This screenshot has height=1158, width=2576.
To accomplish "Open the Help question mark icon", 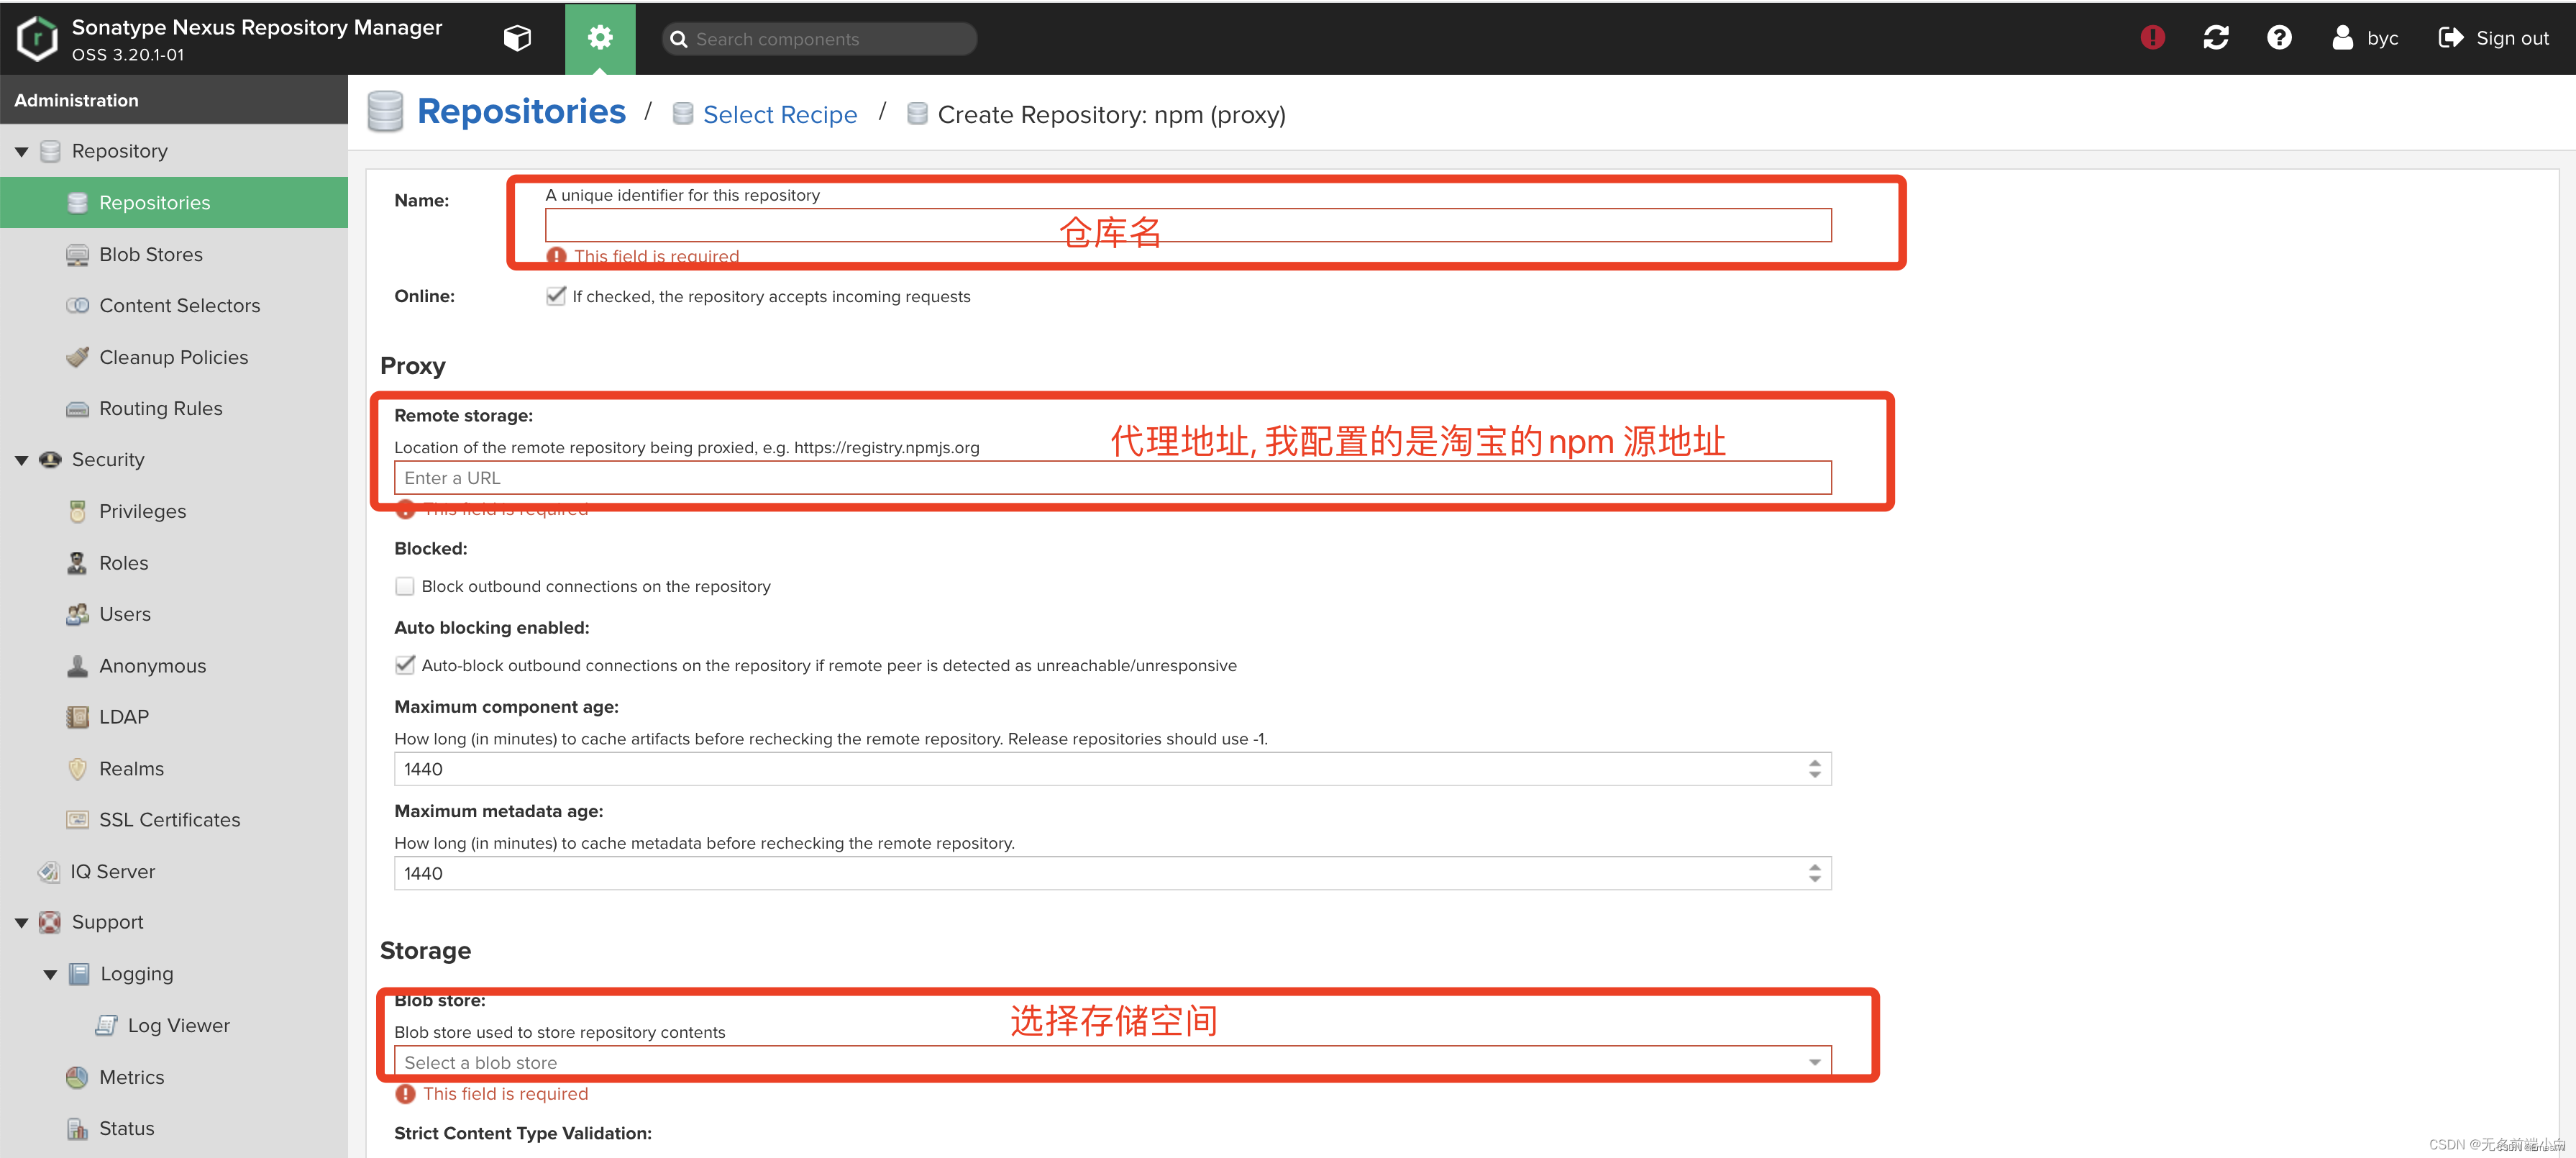I will point(2278,38).
